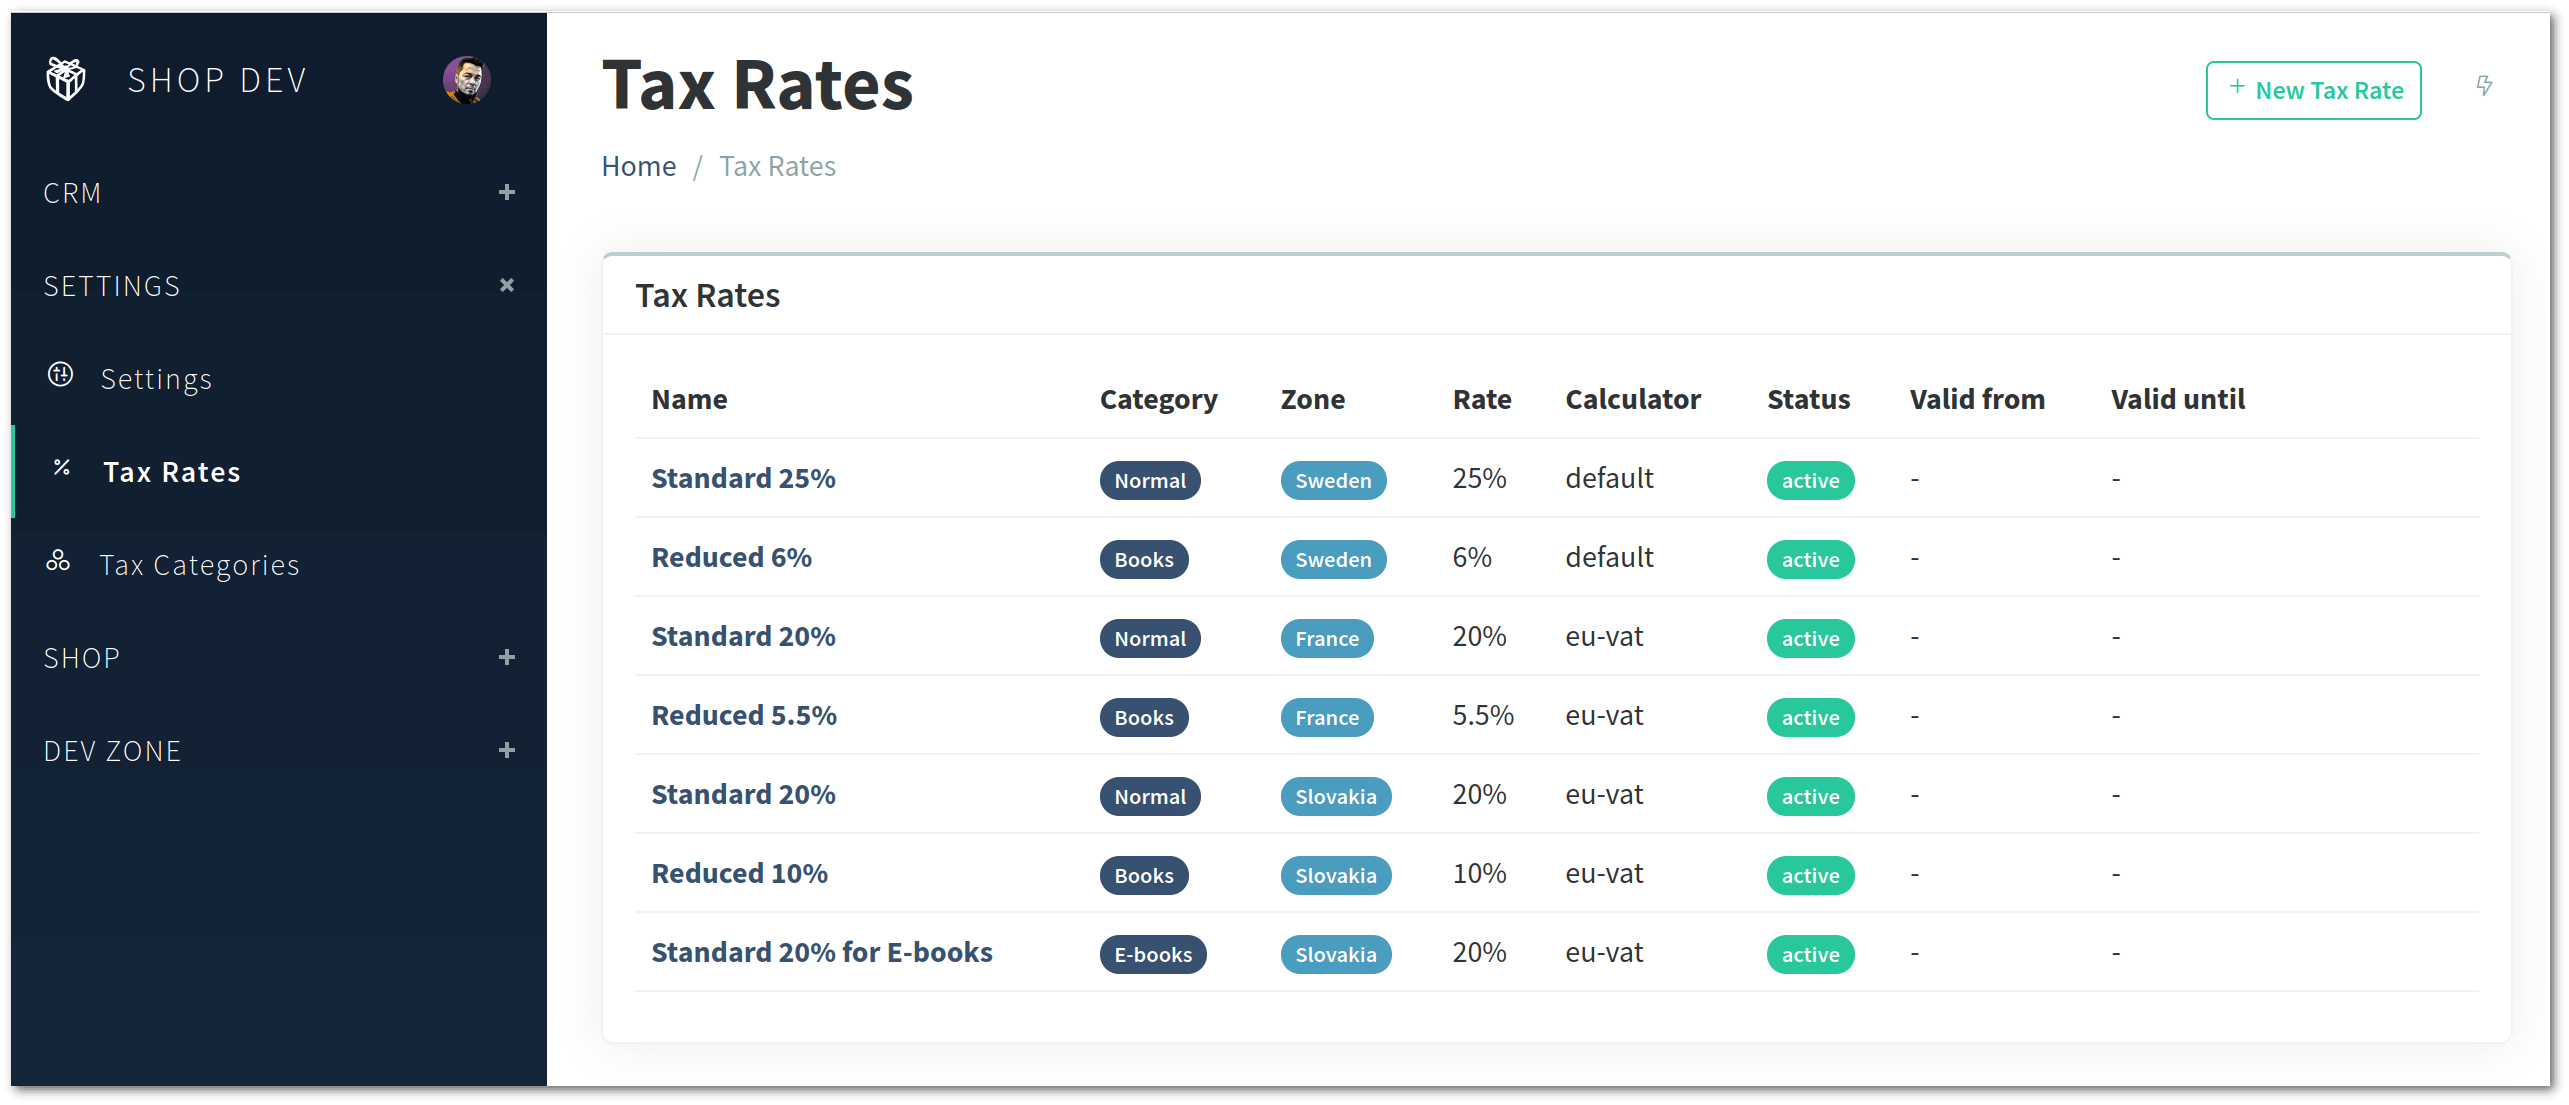Click the Rate column header
The image size is (2569, 1105).
(x=1482, y=399)
